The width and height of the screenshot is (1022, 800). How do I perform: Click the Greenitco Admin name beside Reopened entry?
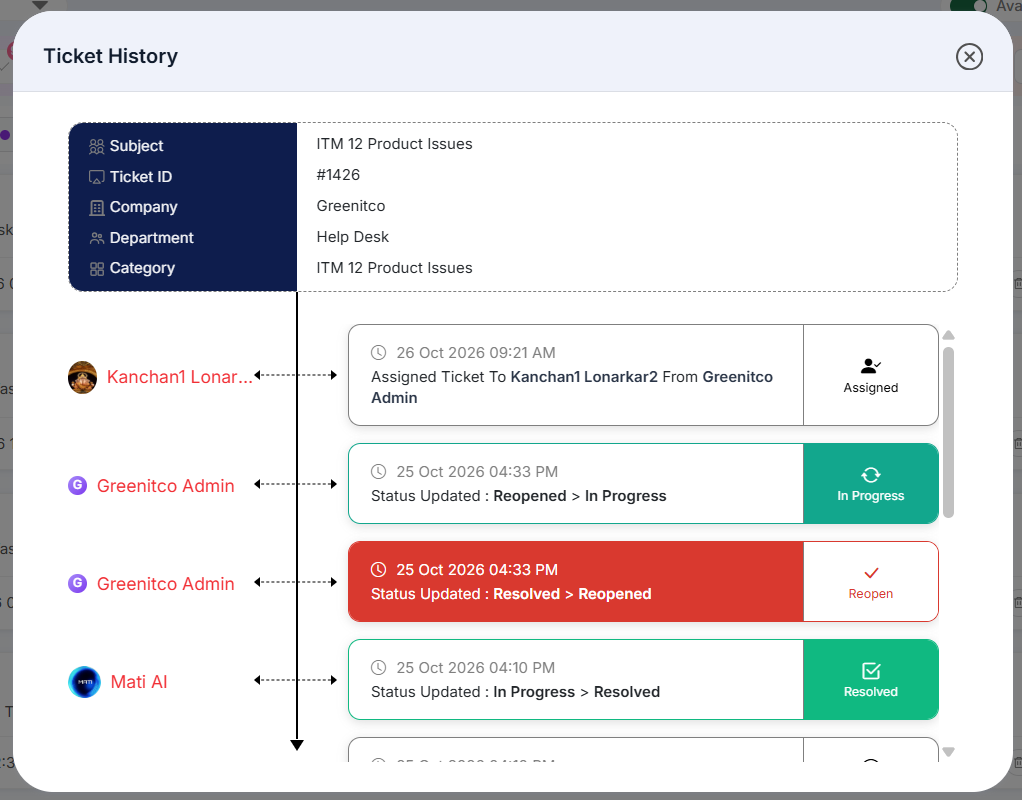click(166, 584)
